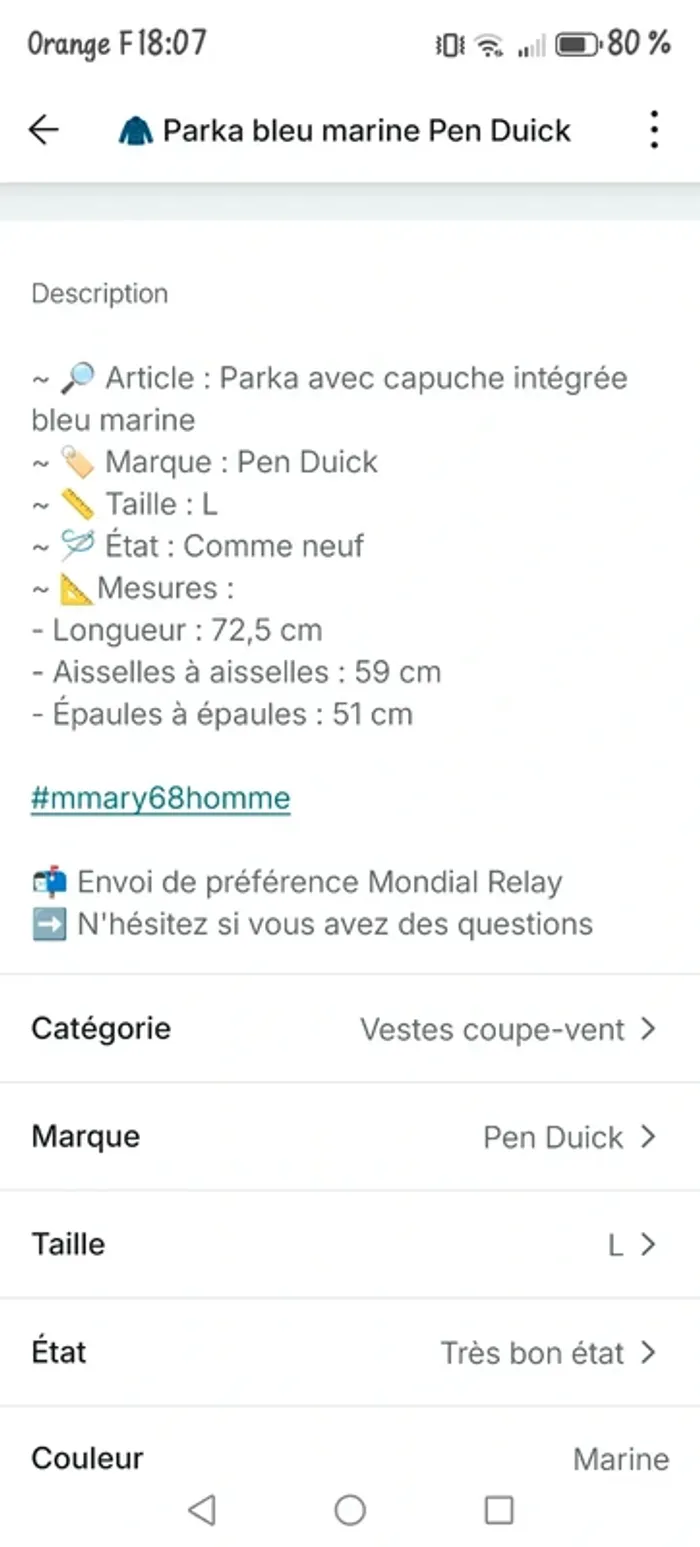Tap the vibrate mode status icon
The height and width of the screenshot is (1547, 700).
(x=450, y=45)
